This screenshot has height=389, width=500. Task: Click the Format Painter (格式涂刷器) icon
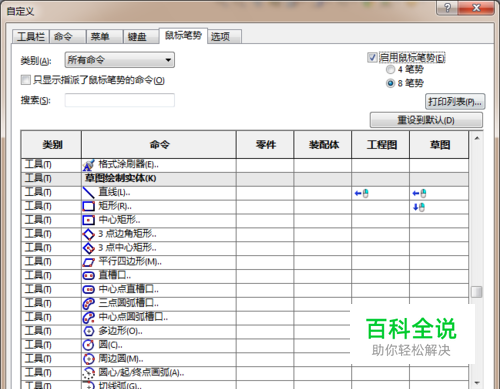pos(88,165)
